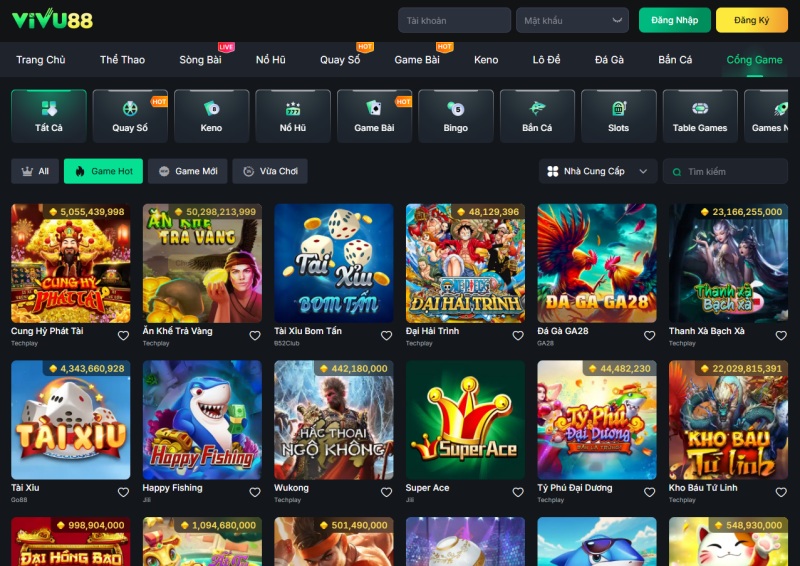
Task: Open Tỷ Phú Đại Dương game thumbnail
Action: [597, 420]
